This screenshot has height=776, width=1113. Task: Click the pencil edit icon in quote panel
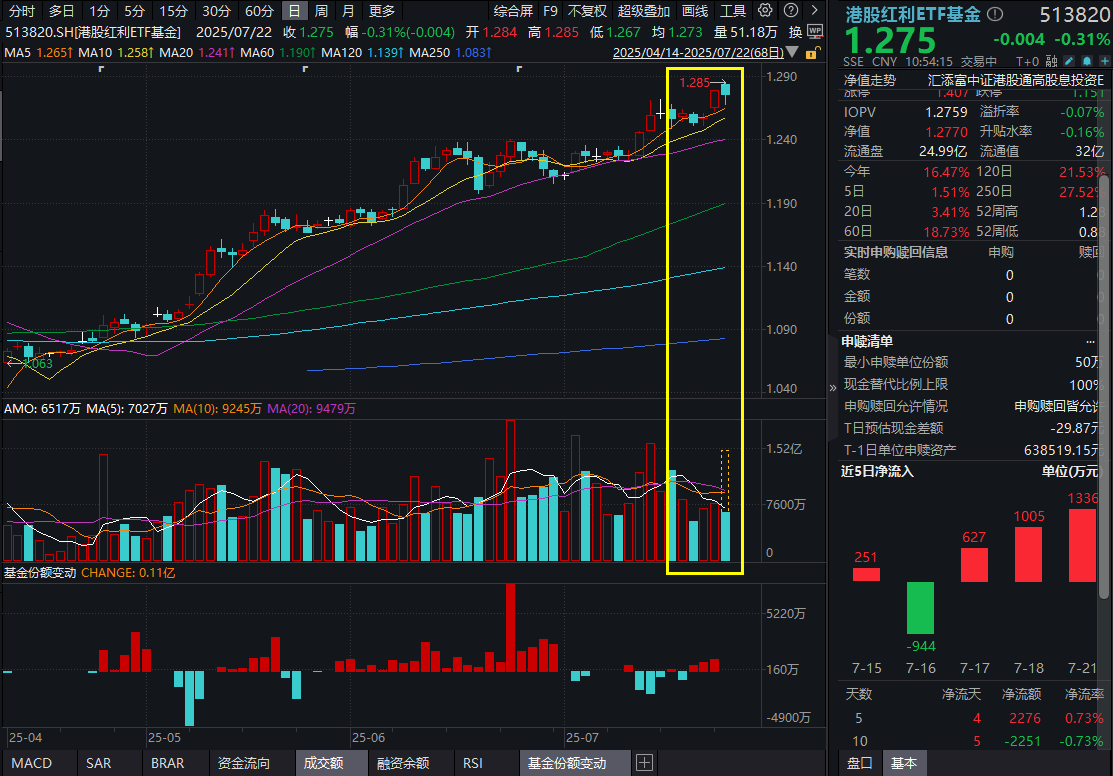click(x=1068, y=61)
